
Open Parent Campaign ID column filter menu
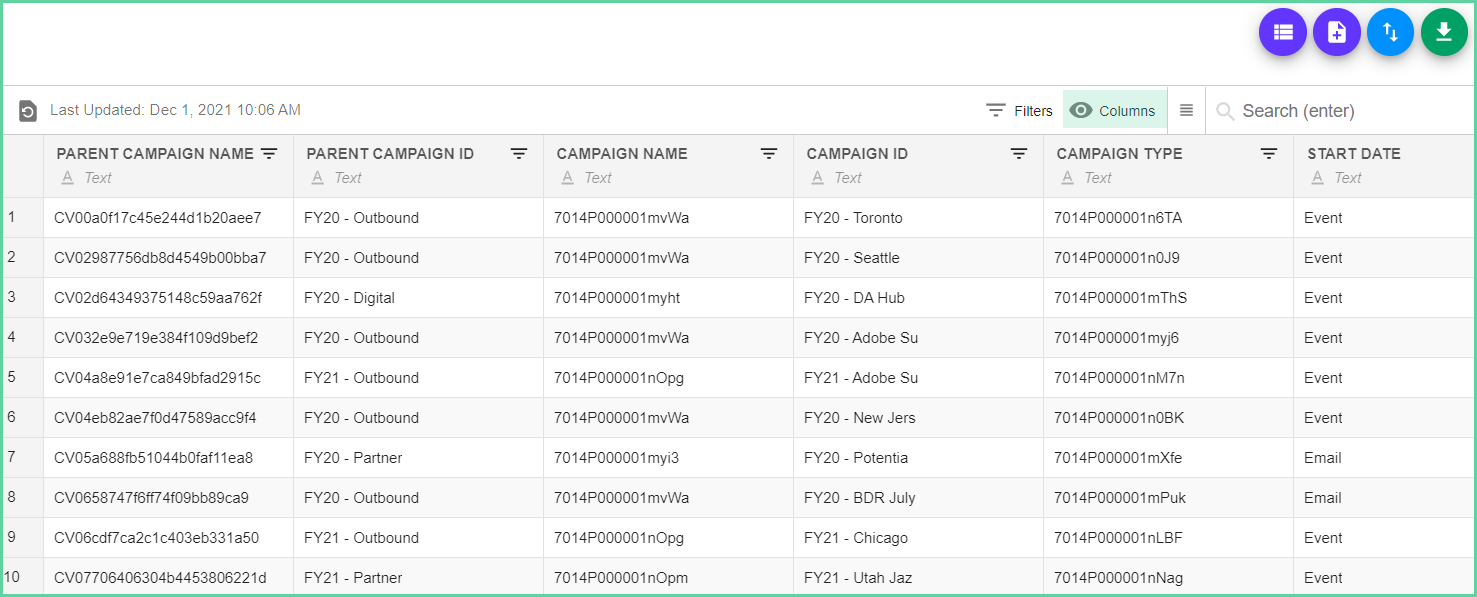click(x=519, y=153)
